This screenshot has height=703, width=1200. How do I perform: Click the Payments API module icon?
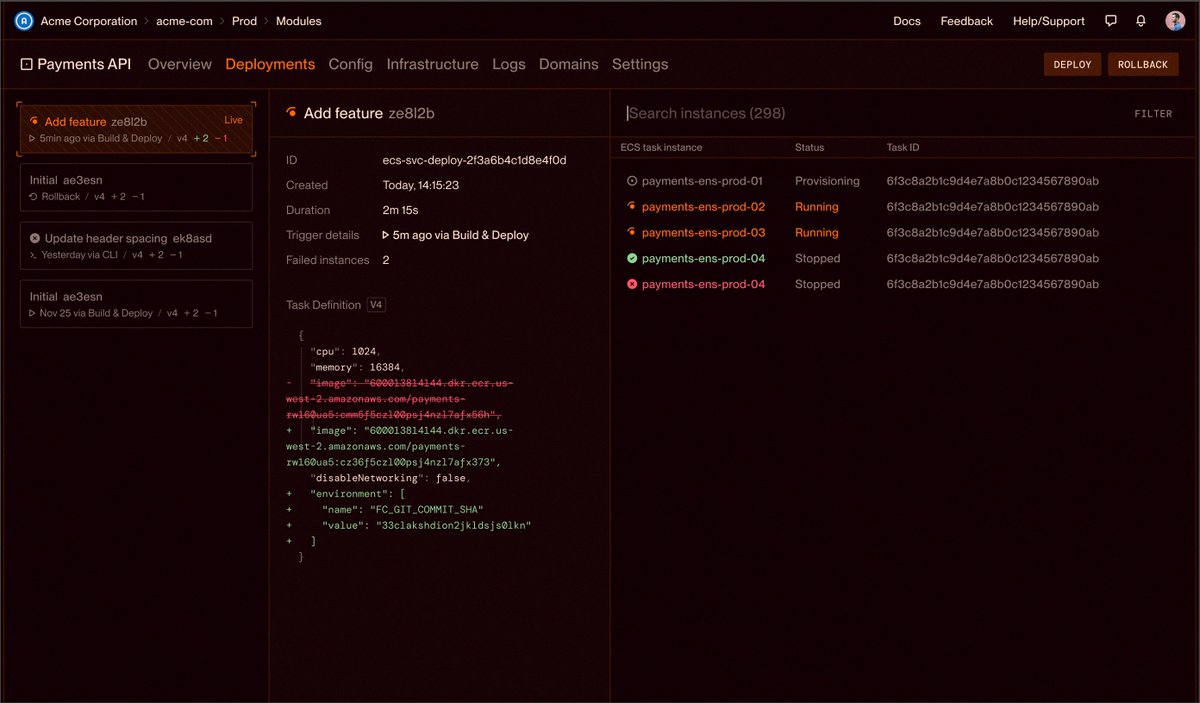click(x=26, y=64)
